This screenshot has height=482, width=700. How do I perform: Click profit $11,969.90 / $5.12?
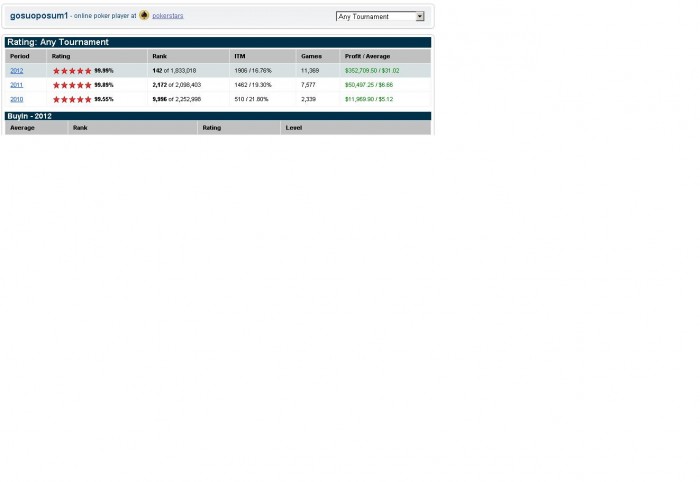tap(369, 99)
